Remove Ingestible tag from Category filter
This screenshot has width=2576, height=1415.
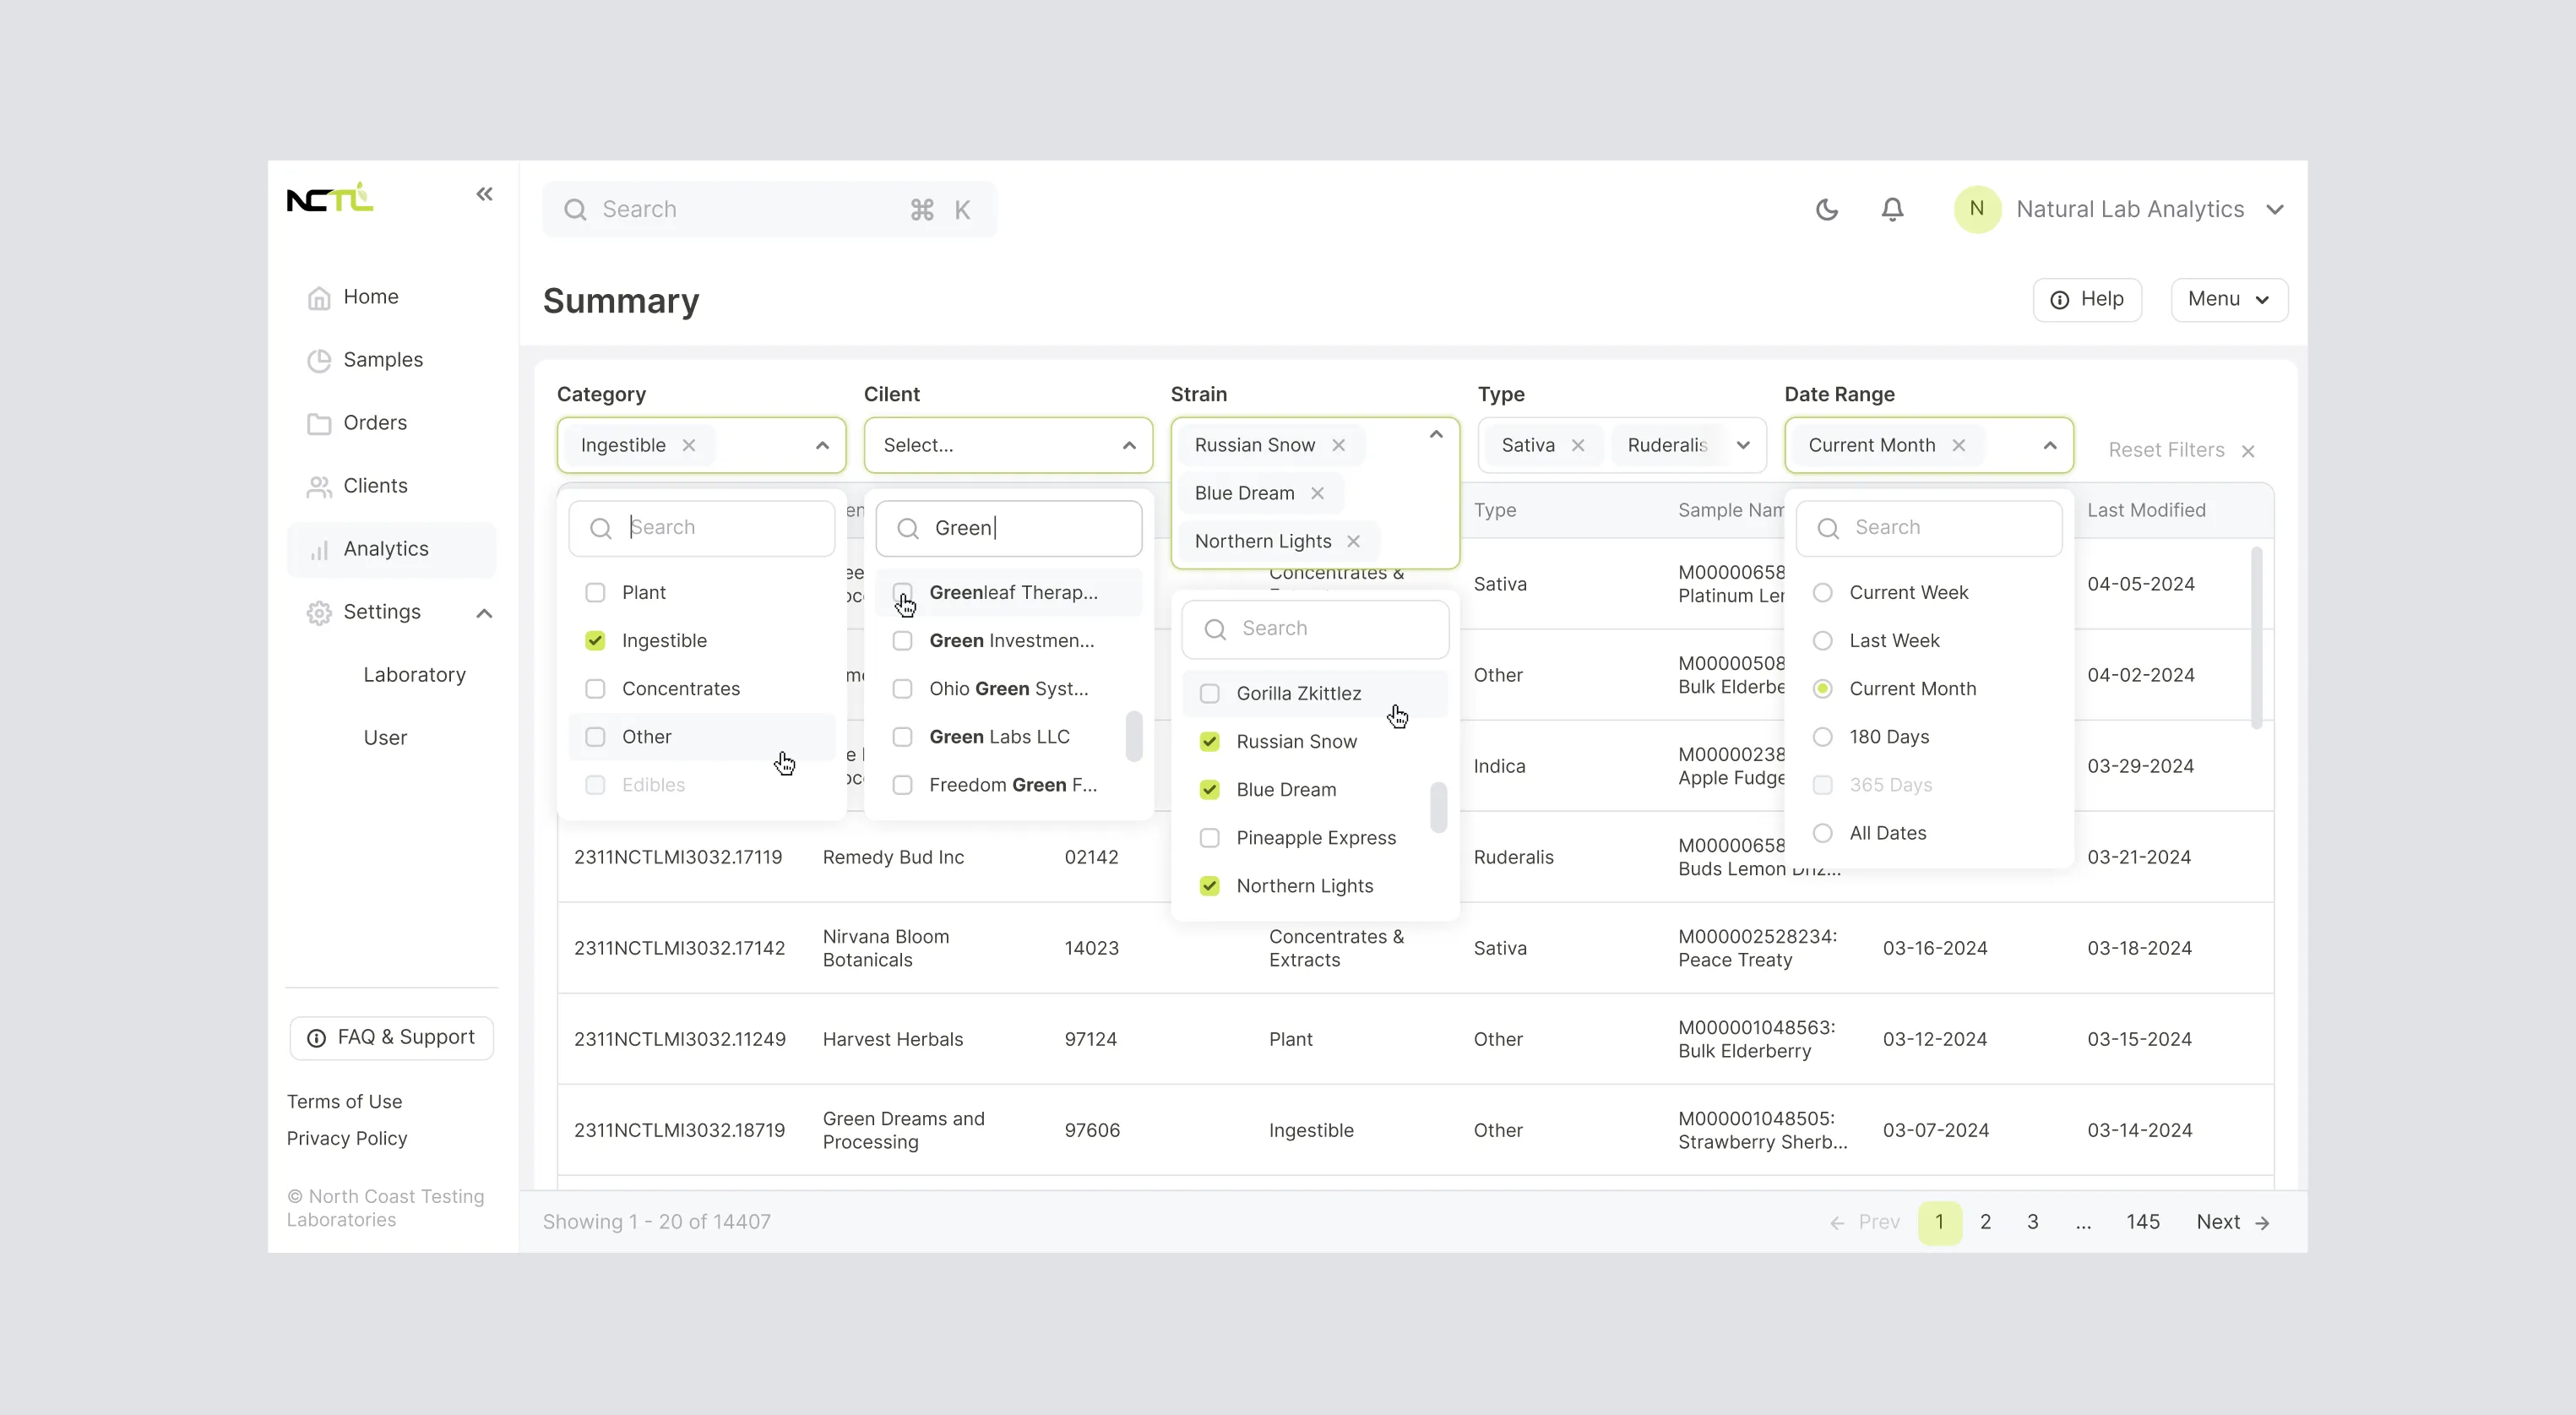click(689, 445)
